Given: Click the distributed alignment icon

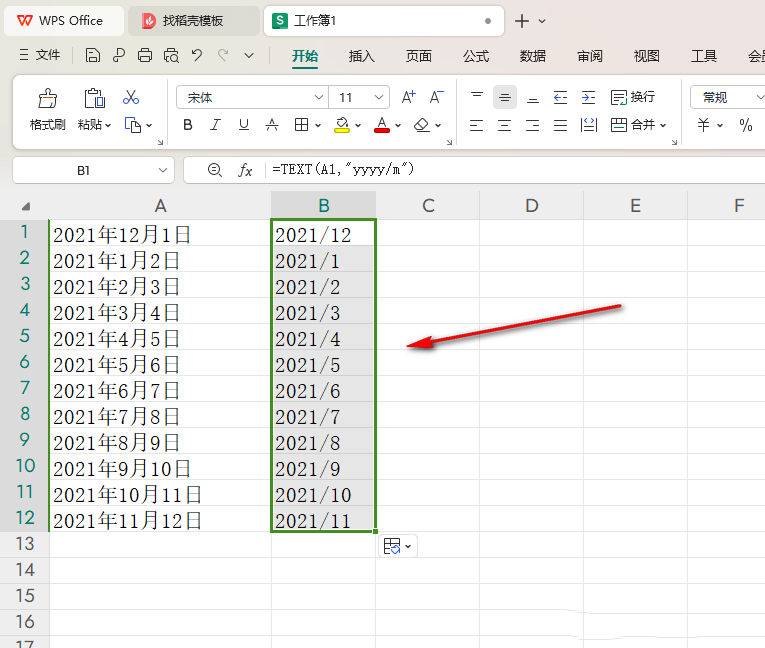Looking at the screenshot, I should (x=589, y=125).
